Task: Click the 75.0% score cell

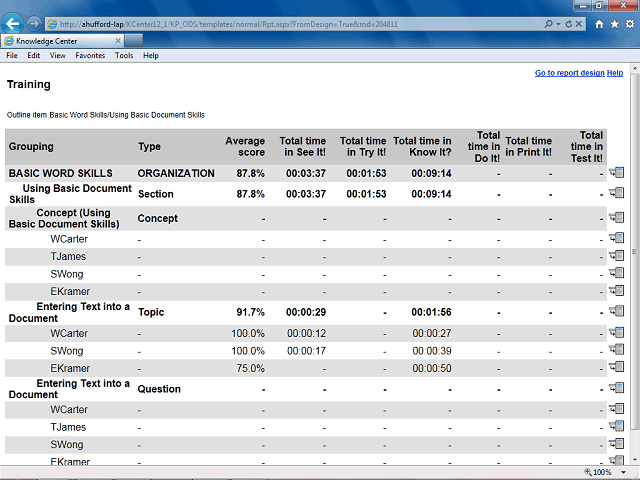Action: 250,369
